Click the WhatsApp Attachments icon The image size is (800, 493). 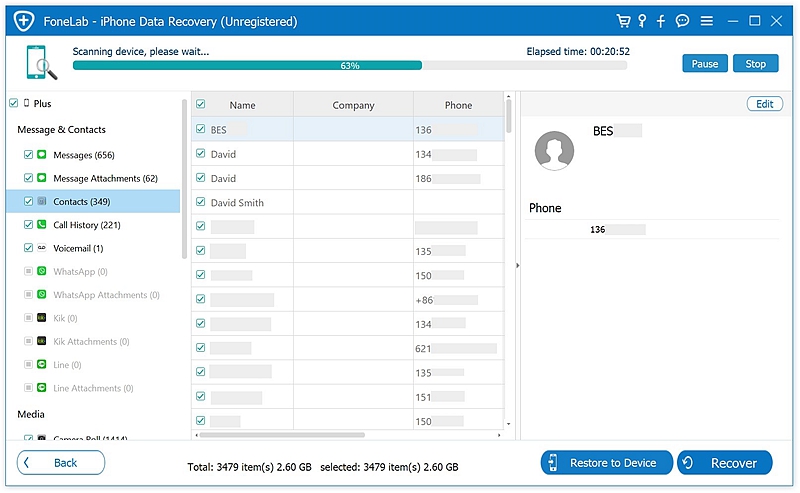[42, 294]
